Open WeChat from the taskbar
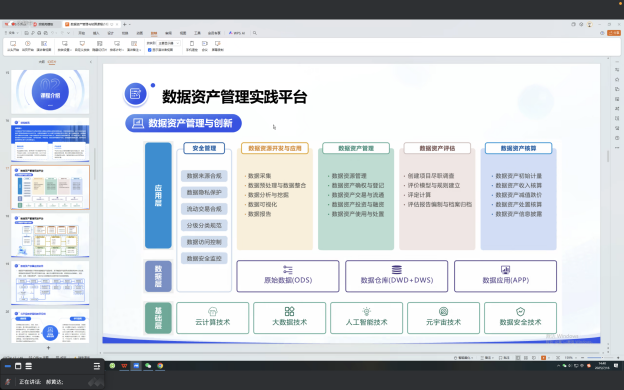The width and height of the screenshot is (624, 390). [x=148, y=366]
